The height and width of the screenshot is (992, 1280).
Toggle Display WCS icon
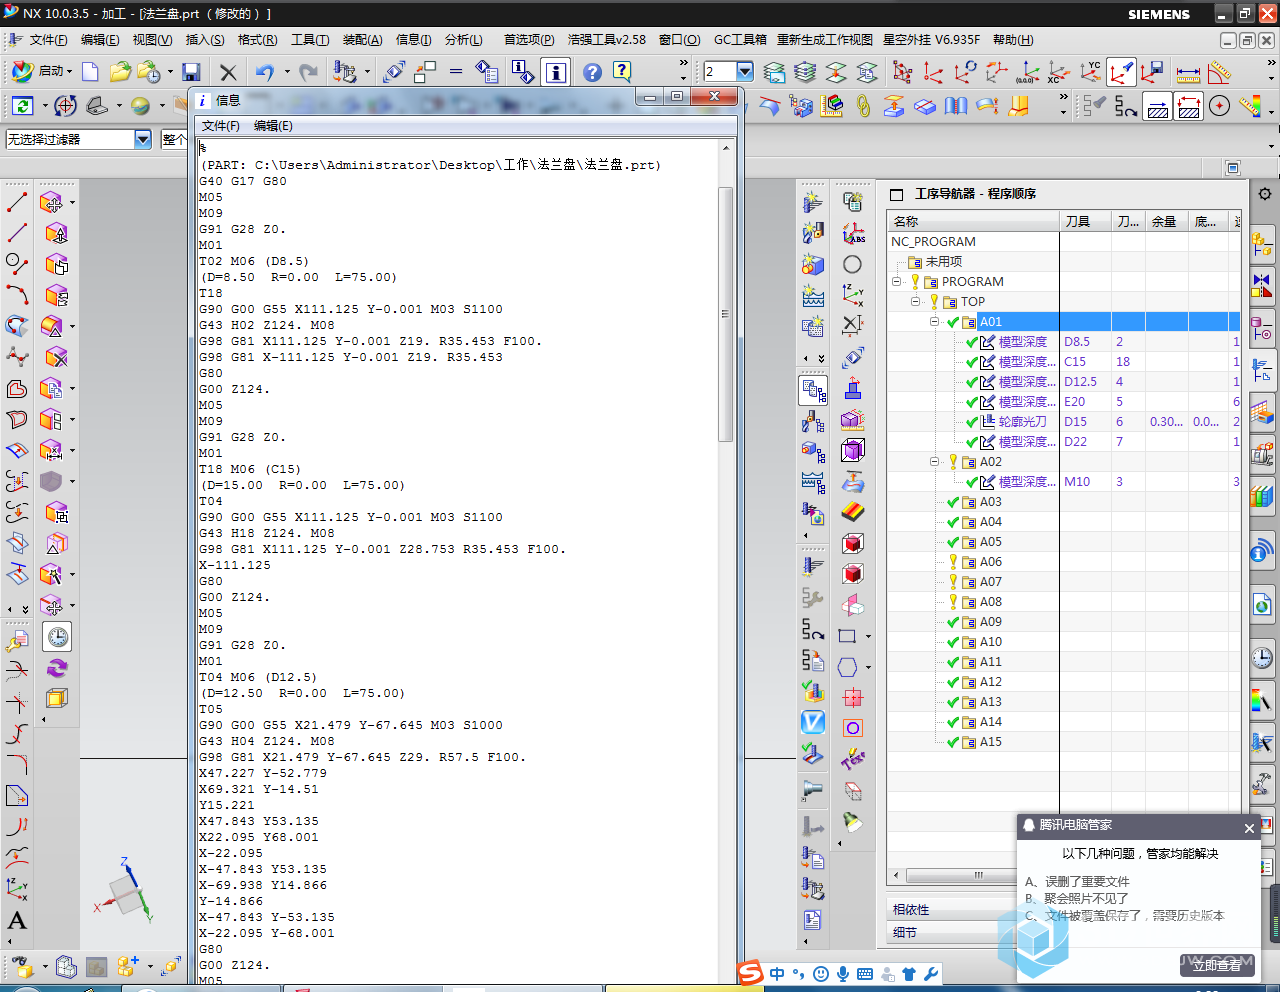point(1121,73)
